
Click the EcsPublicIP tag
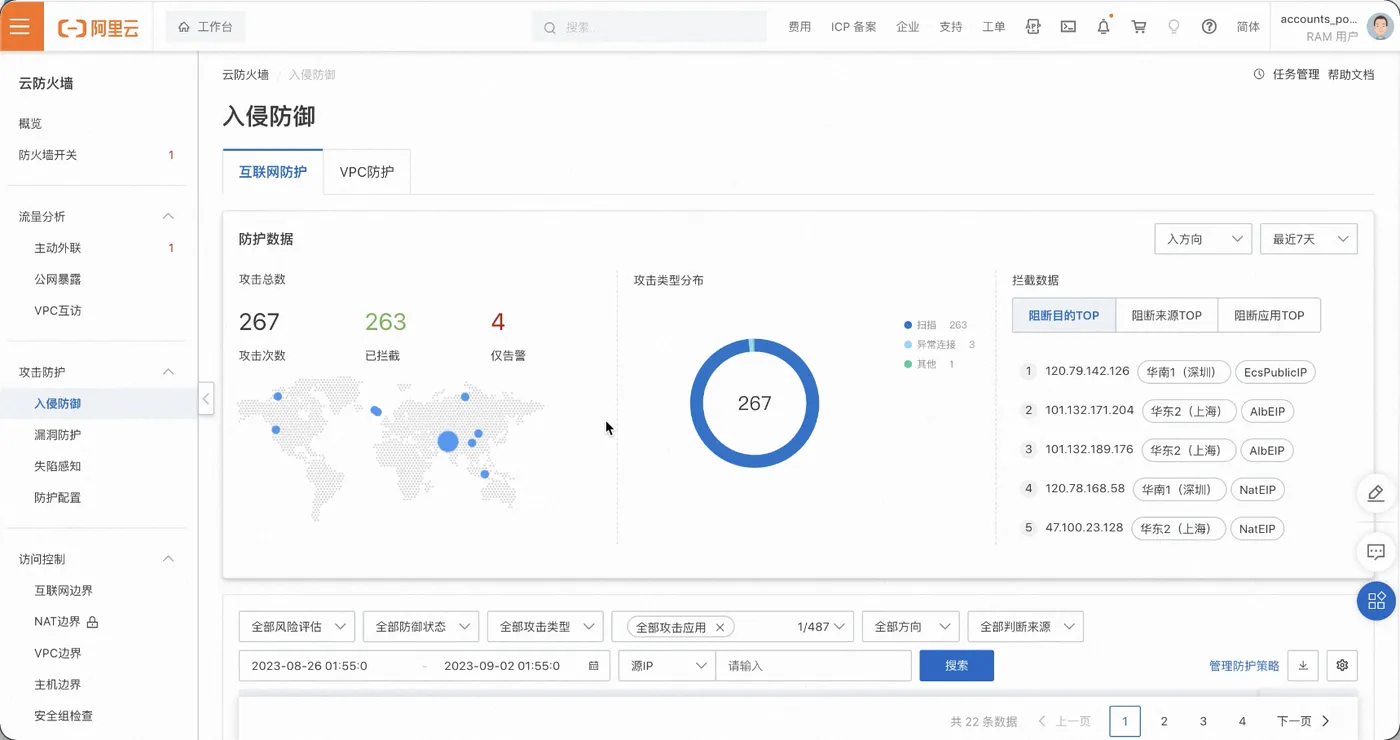(1275, 372)
